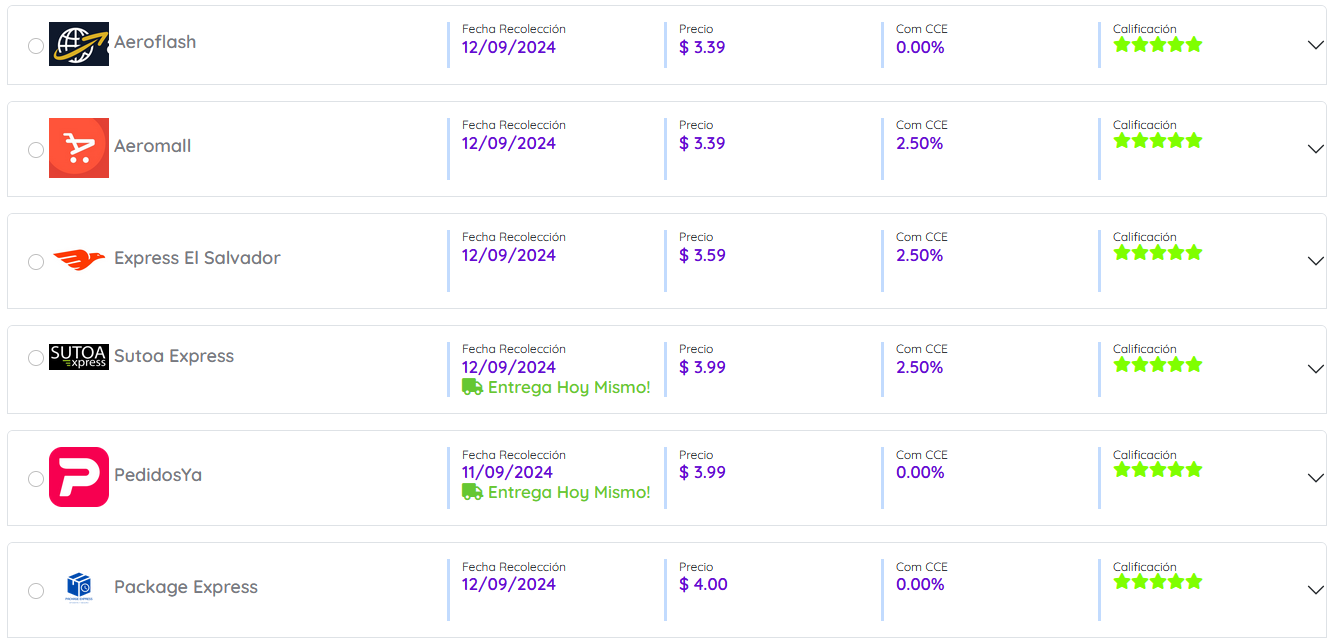
Task: Select the Aeromall radio button
Action: click(x=36, y=150)
